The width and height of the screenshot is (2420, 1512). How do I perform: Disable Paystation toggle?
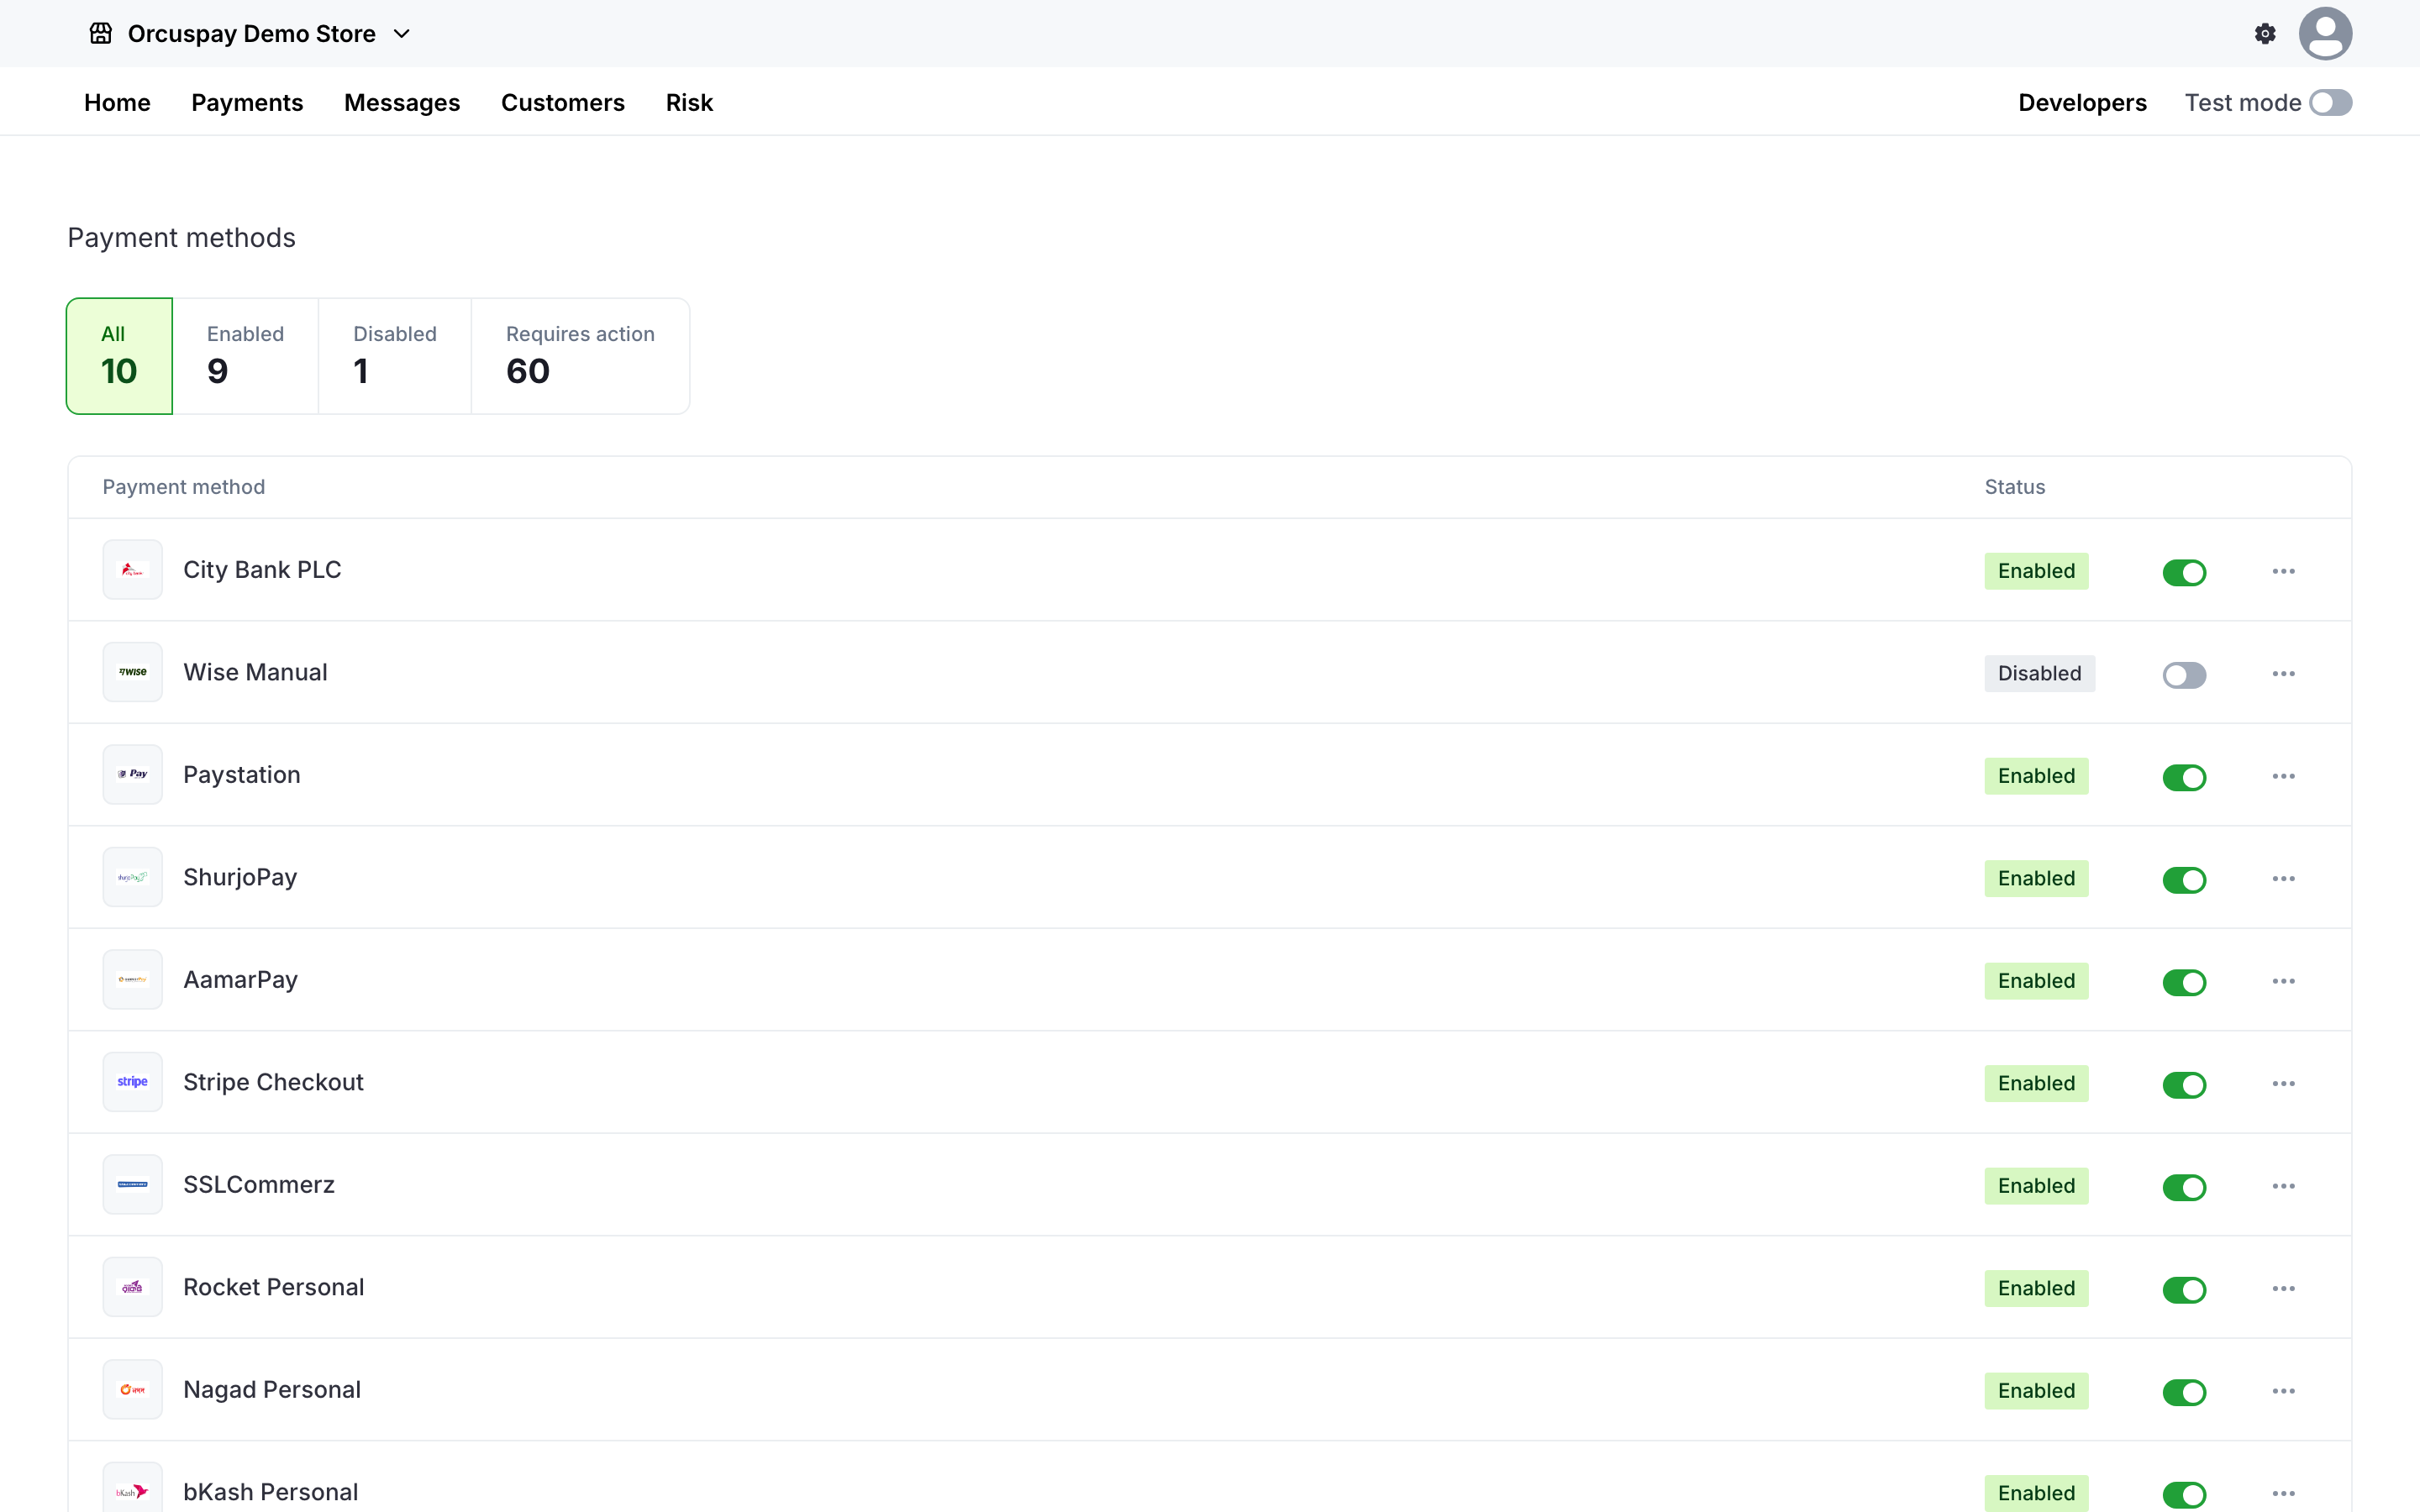[2184, 777]
